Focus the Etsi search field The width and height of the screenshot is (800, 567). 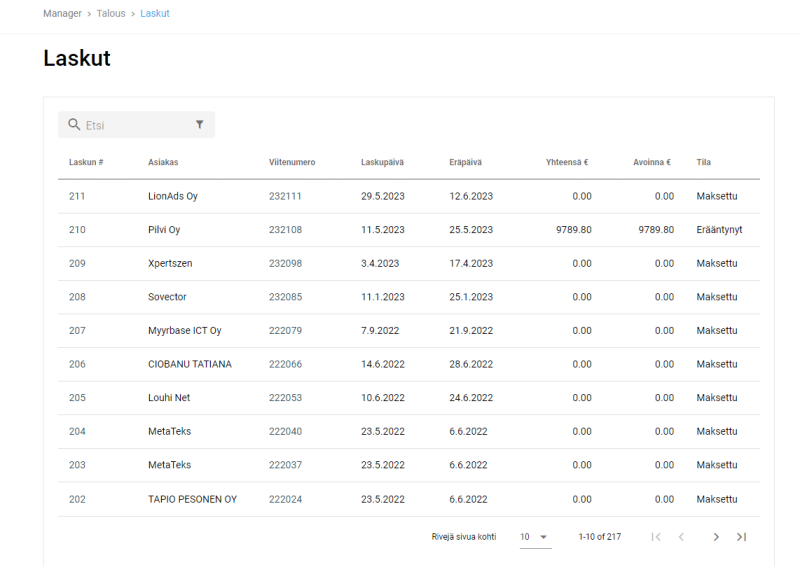pos(137,125)
